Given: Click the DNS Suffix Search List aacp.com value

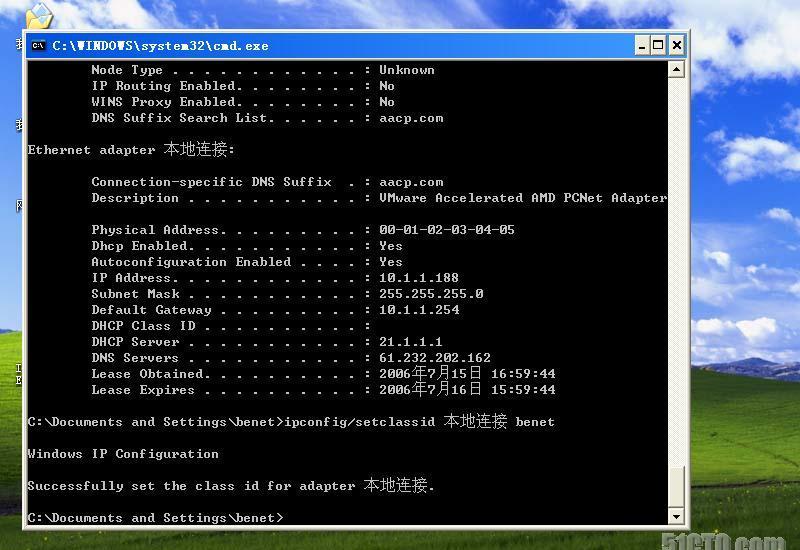Looking at the screenshot, I should (x=411, y=118).
